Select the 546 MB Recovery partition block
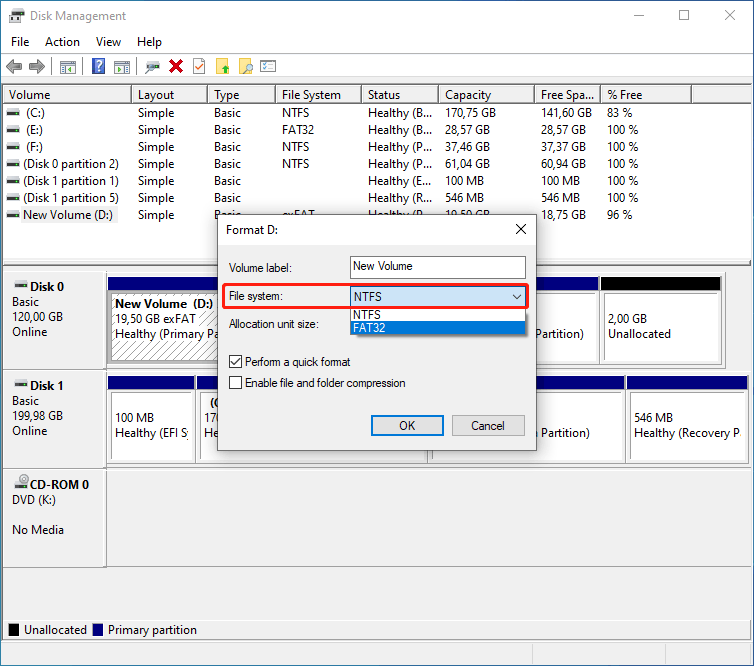Image resolution: width=754 pixels, height=666 pixels. coord(688,418)
